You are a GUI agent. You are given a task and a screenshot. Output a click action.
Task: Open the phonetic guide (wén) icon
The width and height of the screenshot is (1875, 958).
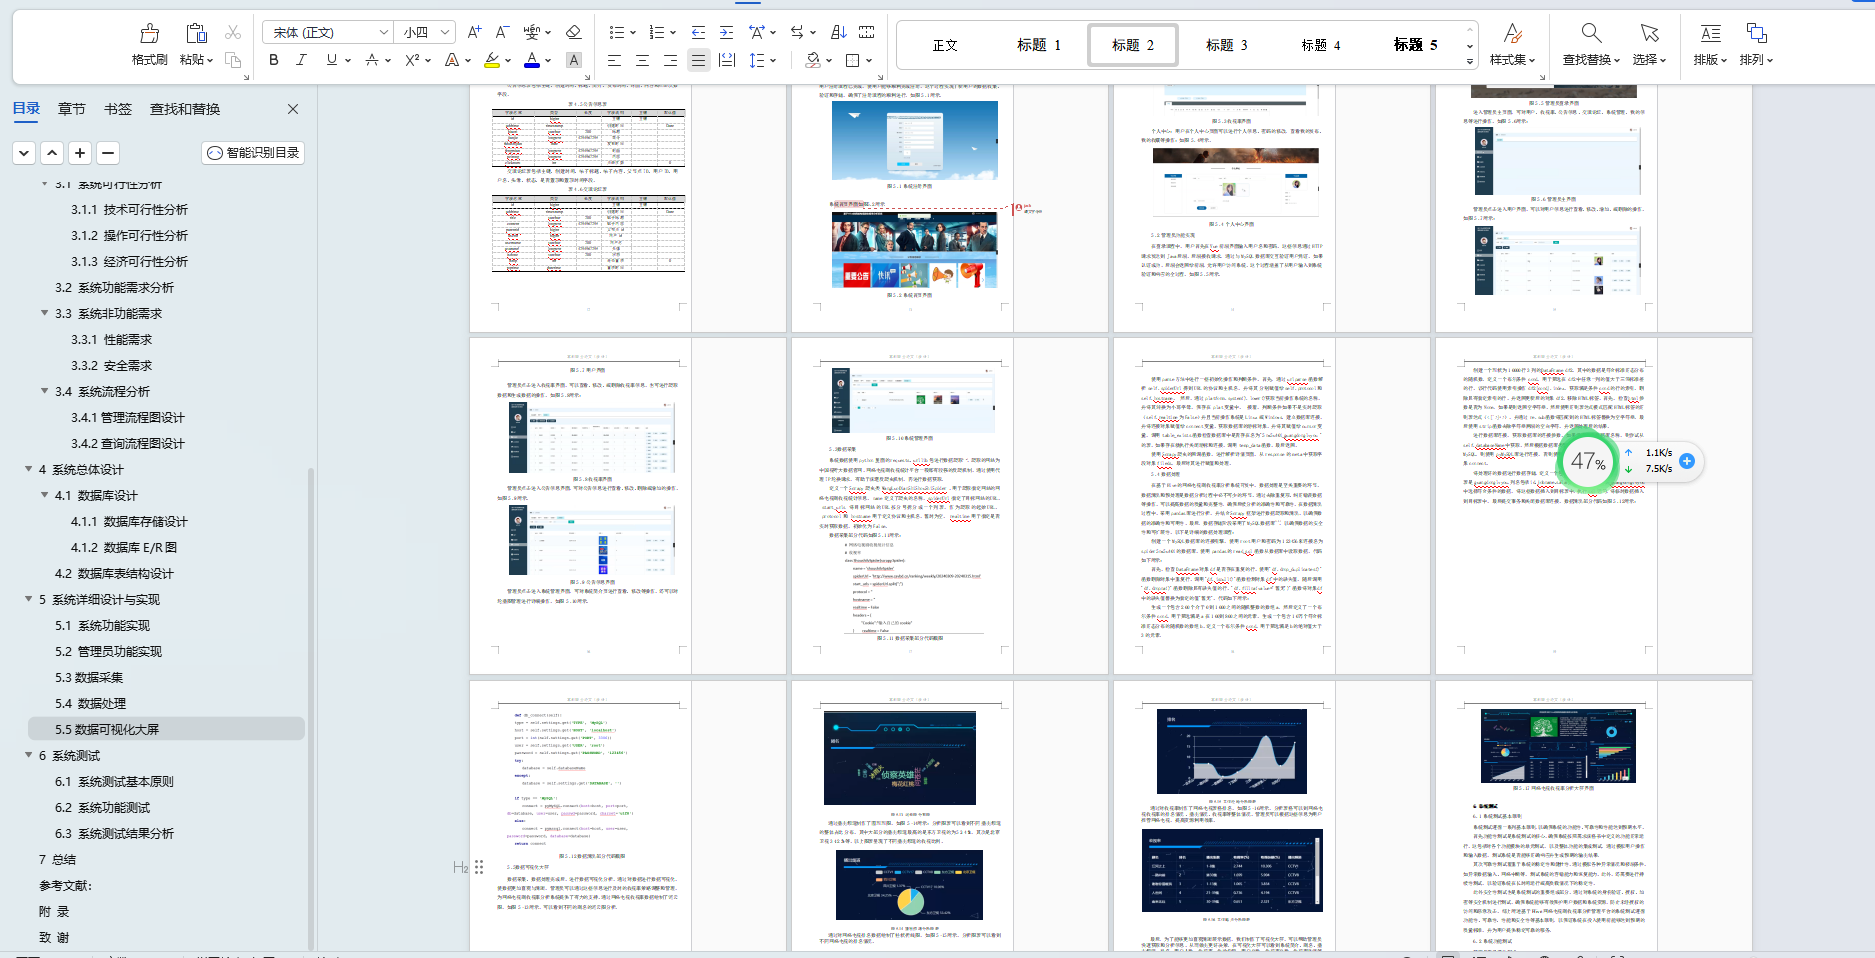tap(532, 33)
